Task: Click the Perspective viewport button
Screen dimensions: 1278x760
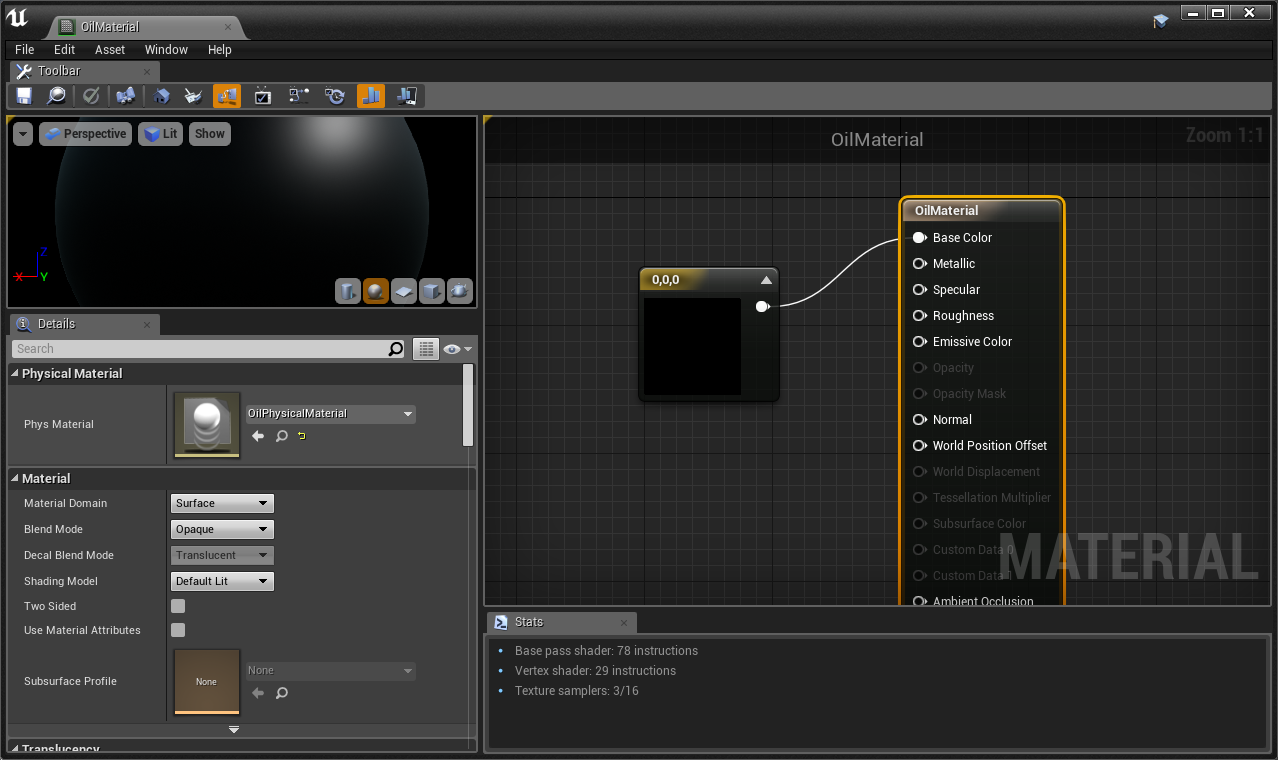Action: pyautogui.click(x=85, y=134)
